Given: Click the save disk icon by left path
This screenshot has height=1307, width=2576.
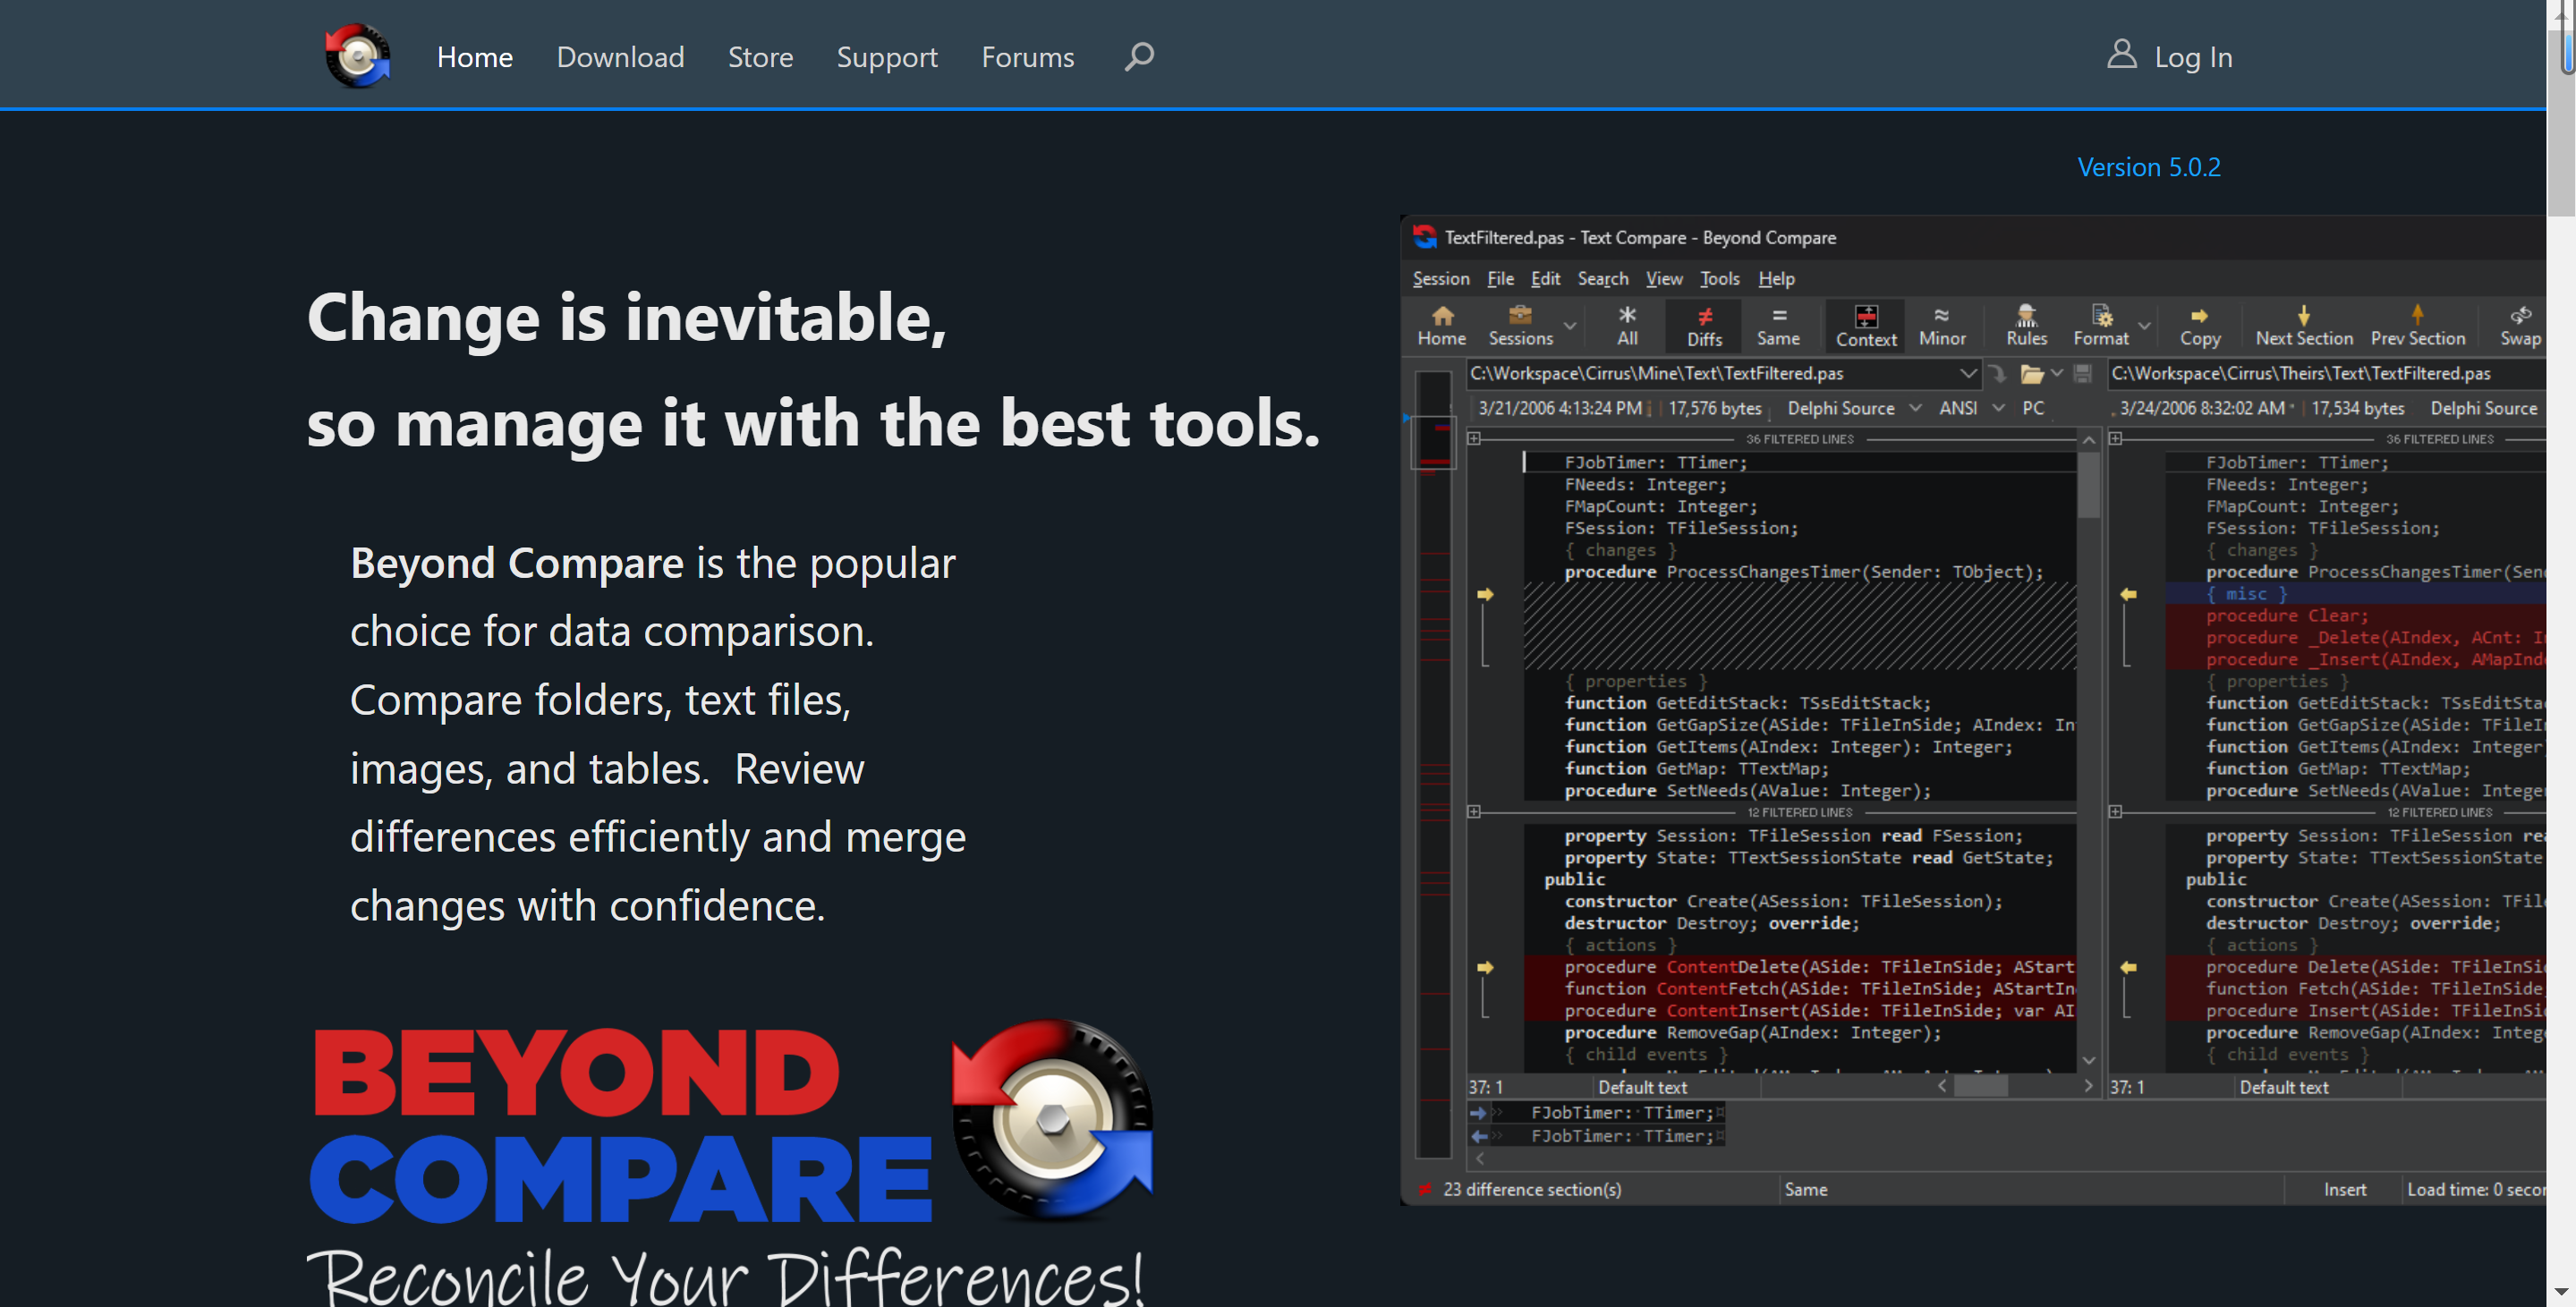Looking at the screenshot, I should point(2083,373).
